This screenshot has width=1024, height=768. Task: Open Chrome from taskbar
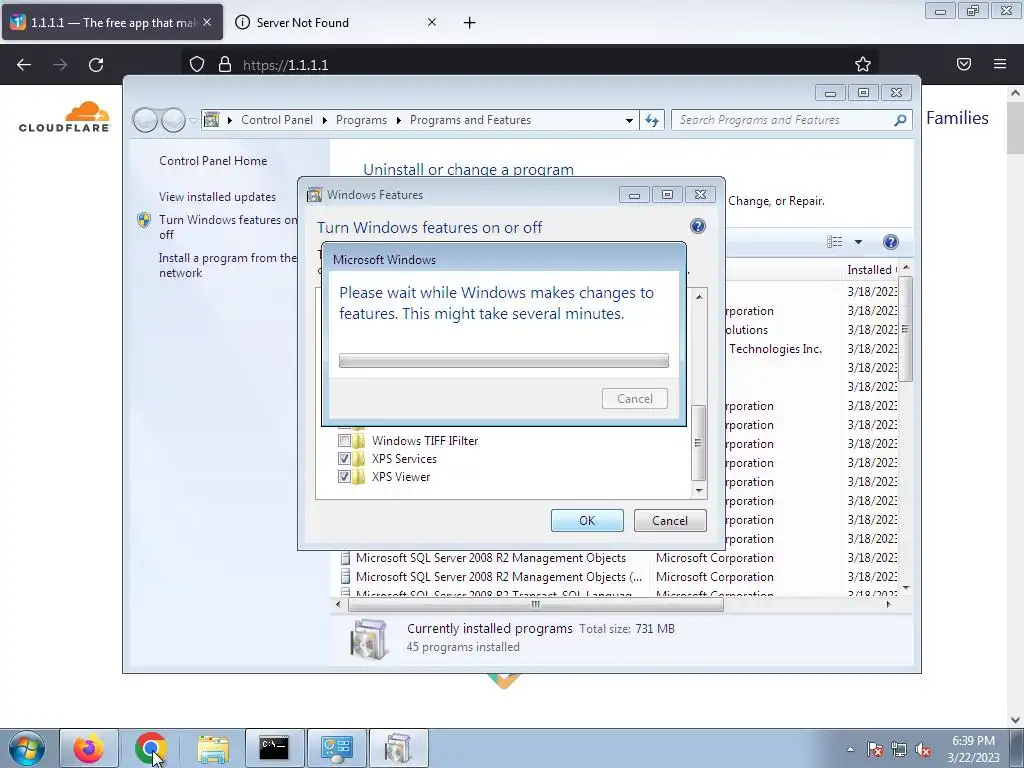tap(150, 748)
